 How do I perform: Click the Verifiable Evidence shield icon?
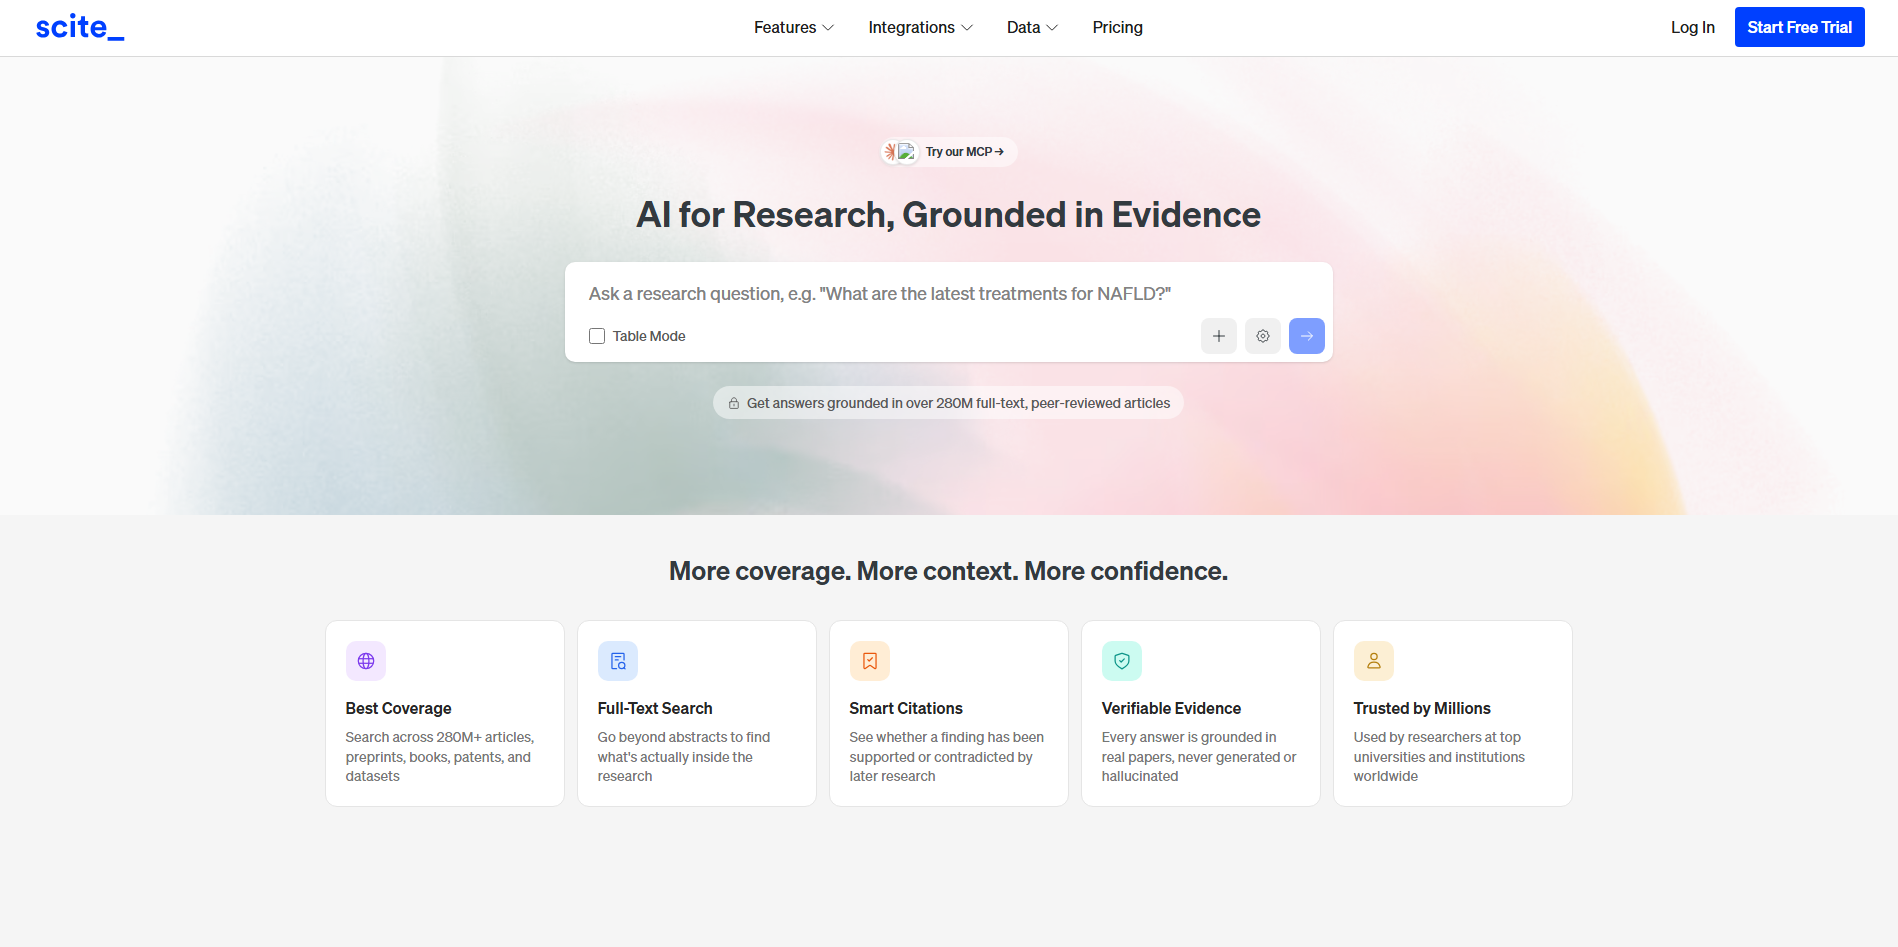tap(1122, 661)
